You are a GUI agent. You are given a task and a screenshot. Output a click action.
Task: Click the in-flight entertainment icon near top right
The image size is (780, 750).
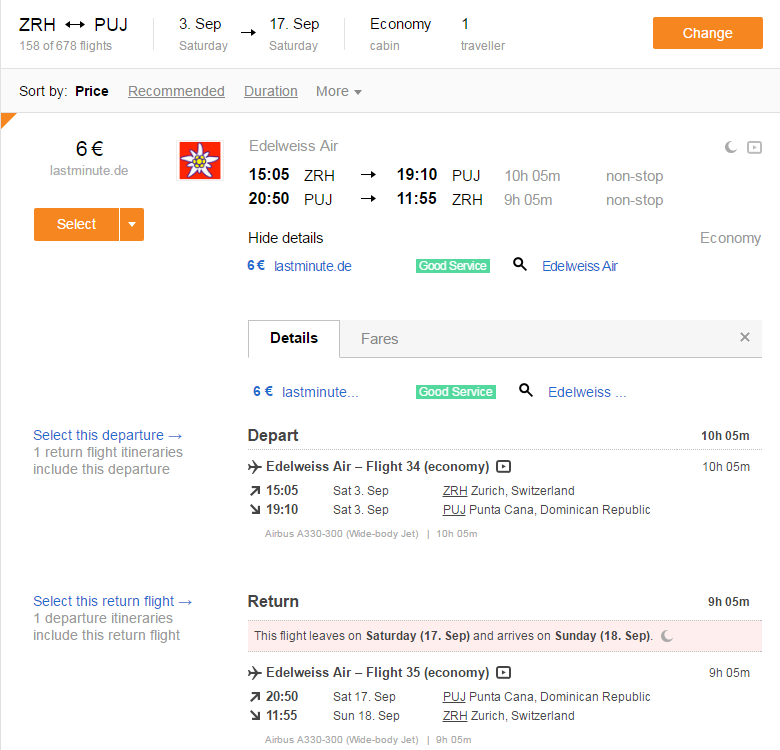(x=754, y=147)
